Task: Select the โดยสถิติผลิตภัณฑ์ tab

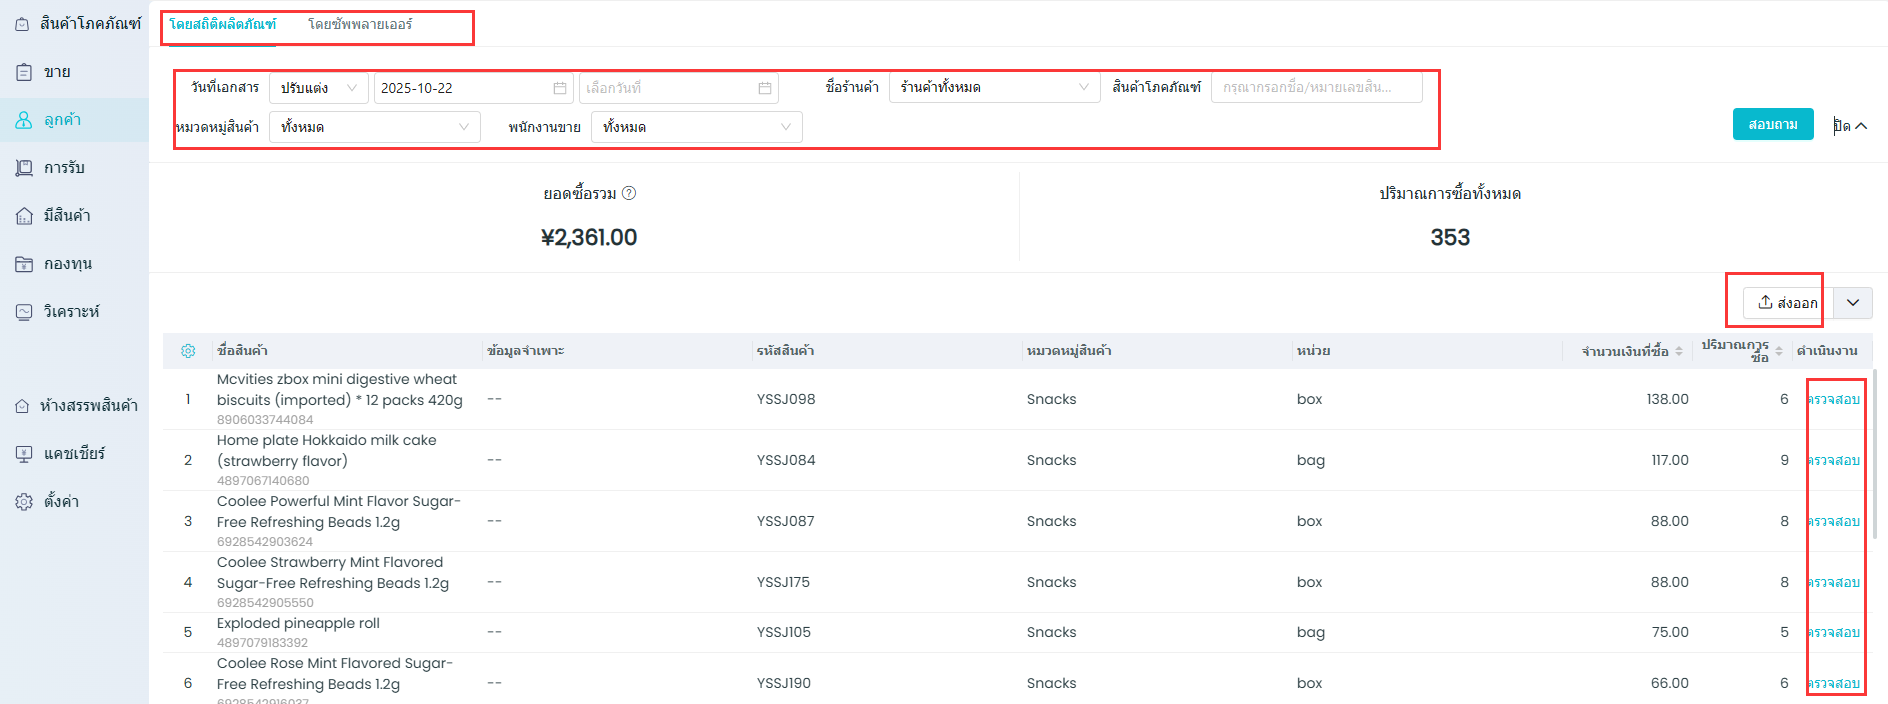Action: point(222,24)
